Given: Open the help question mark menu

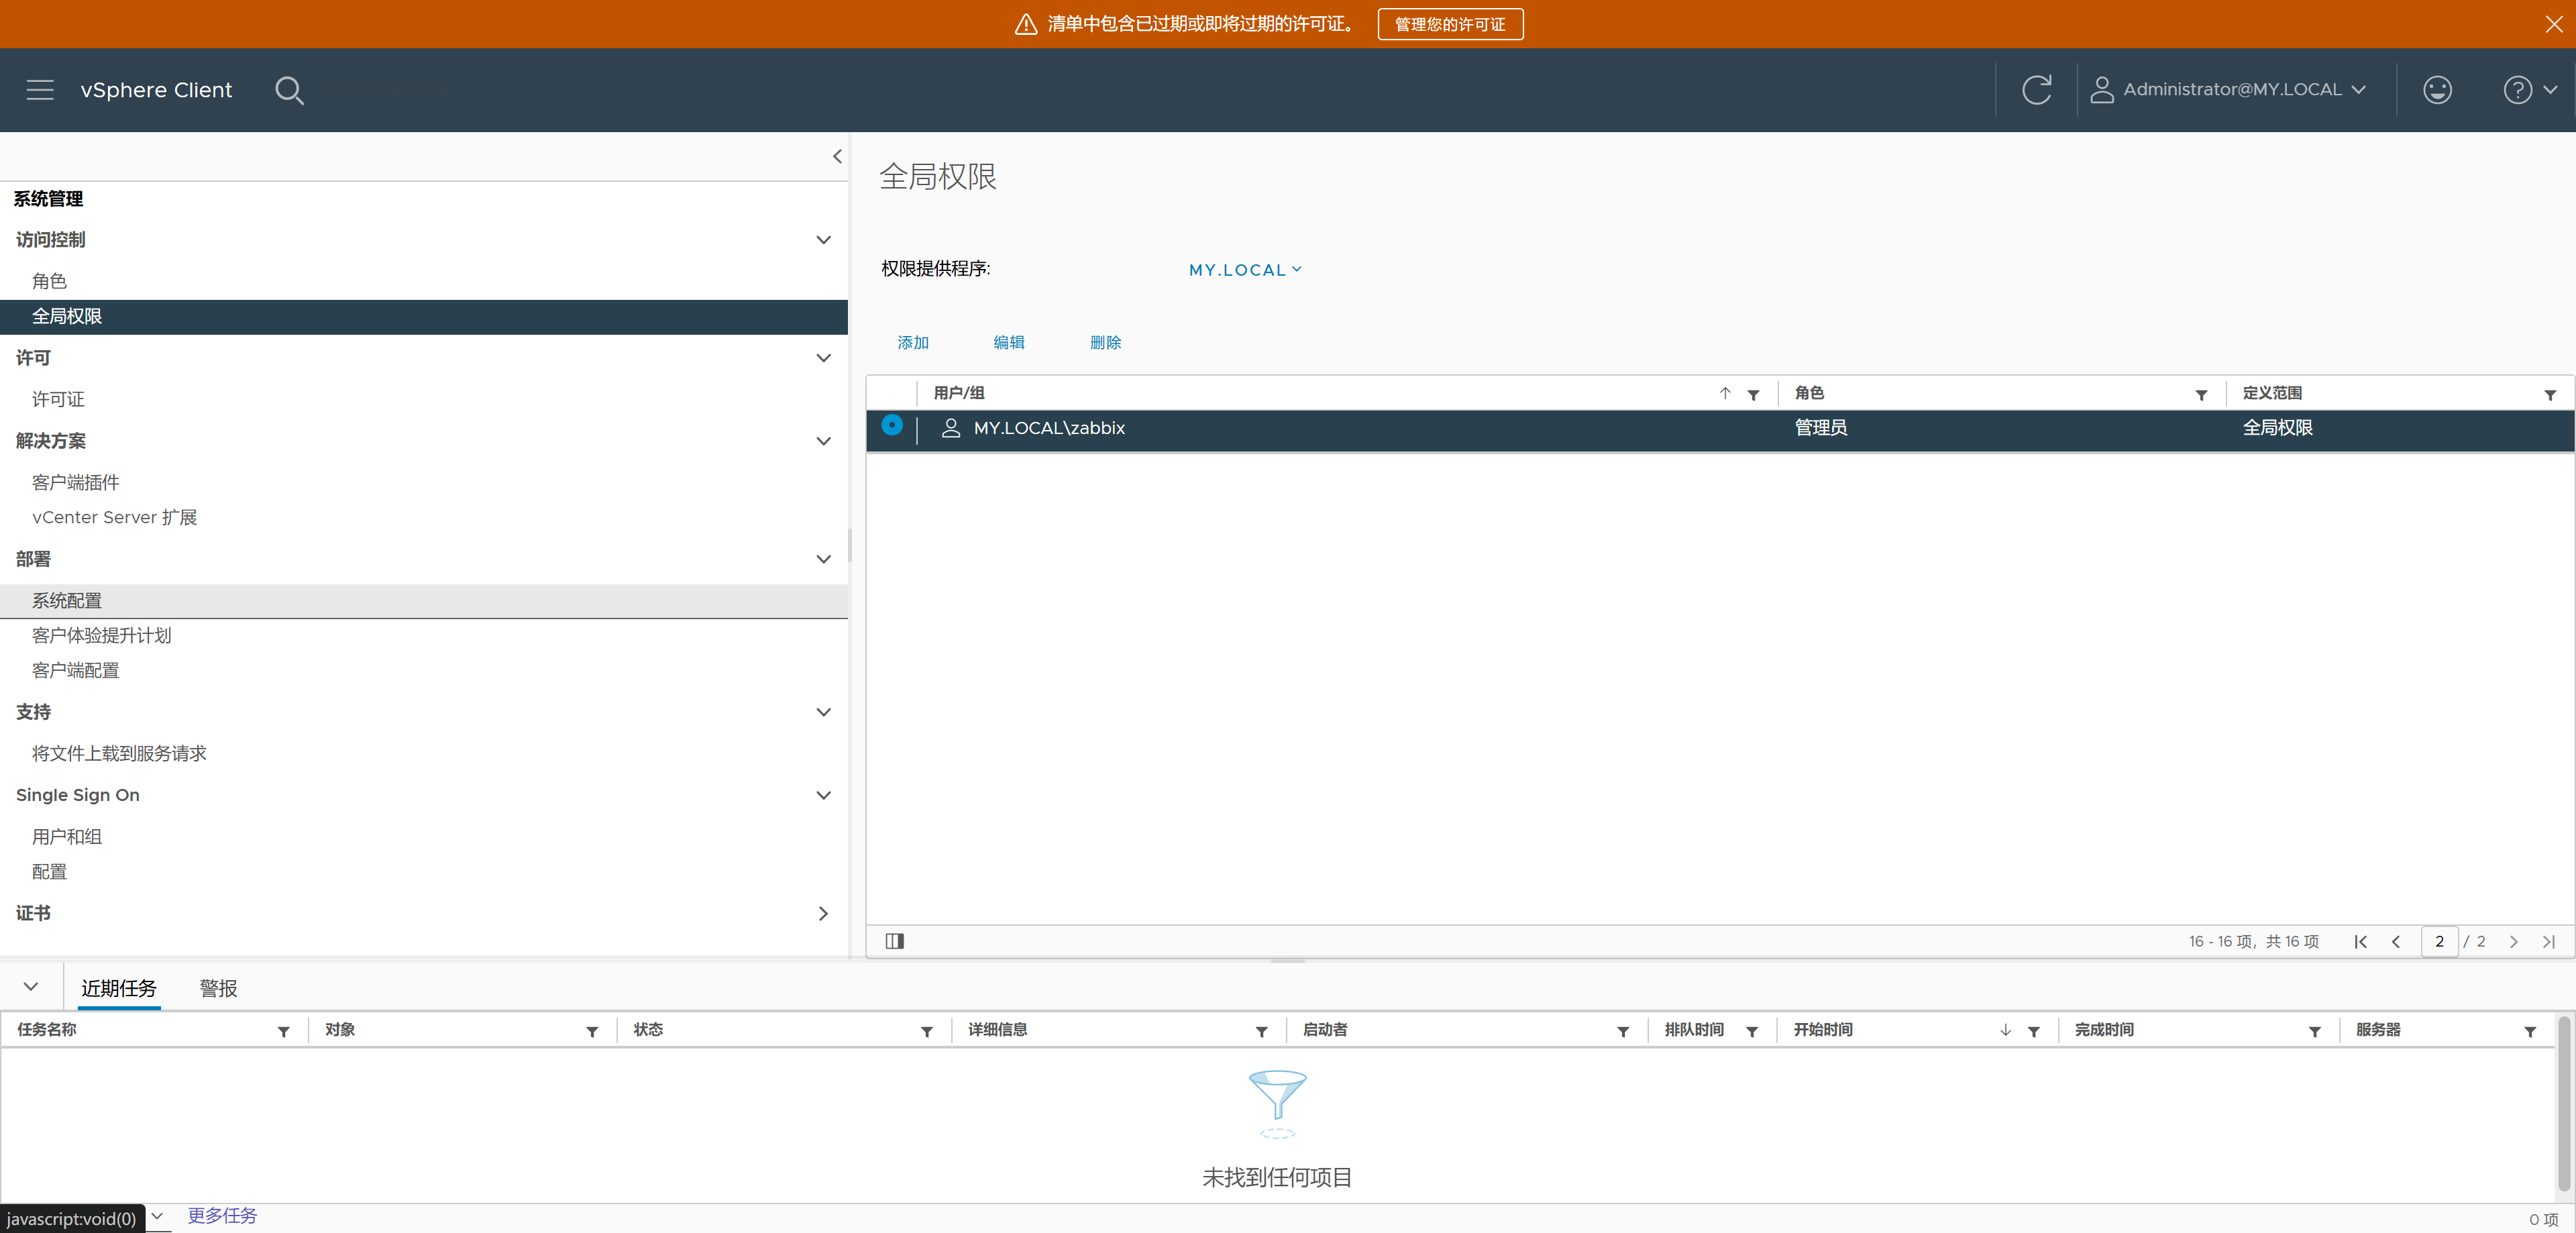Looking at the screenshot, I should 2529,90.
